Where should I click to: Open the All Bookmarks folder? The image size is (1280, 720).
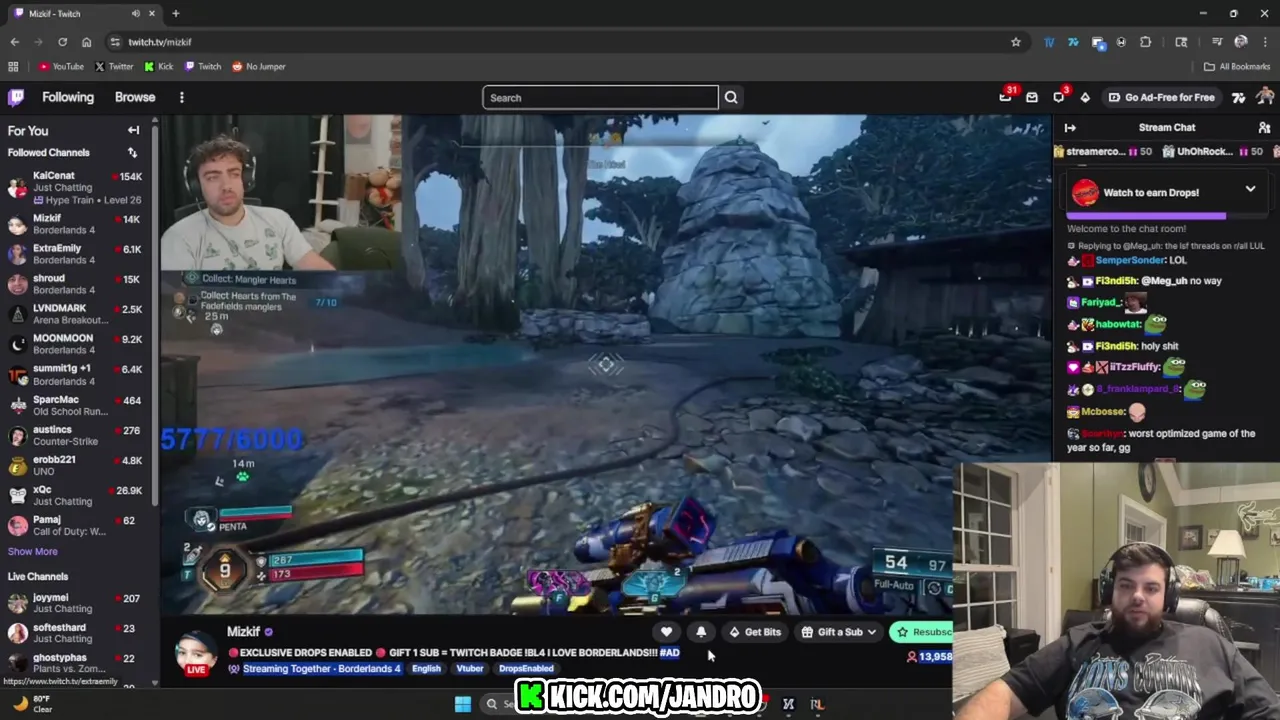click(x=1237, y=66)
